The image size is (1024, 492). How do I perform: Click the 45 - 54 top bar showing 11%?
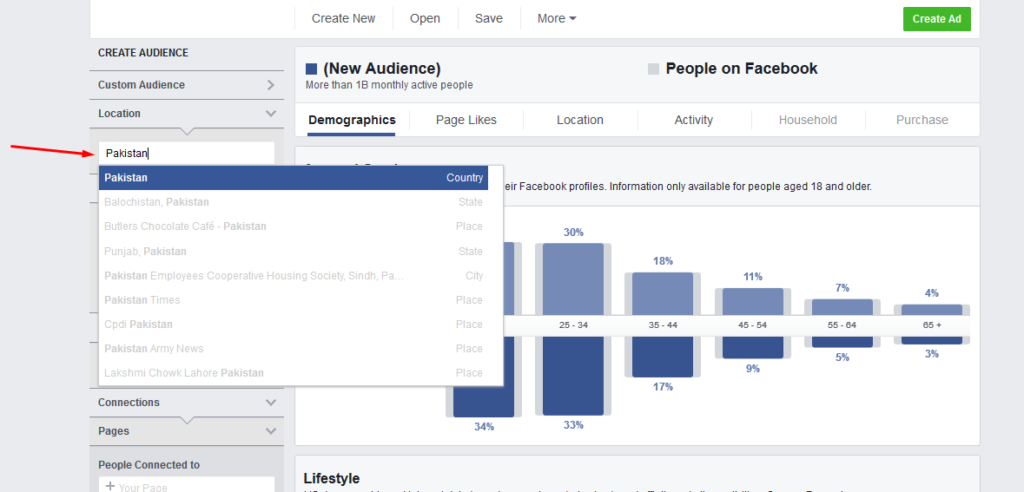pos(752,303)
